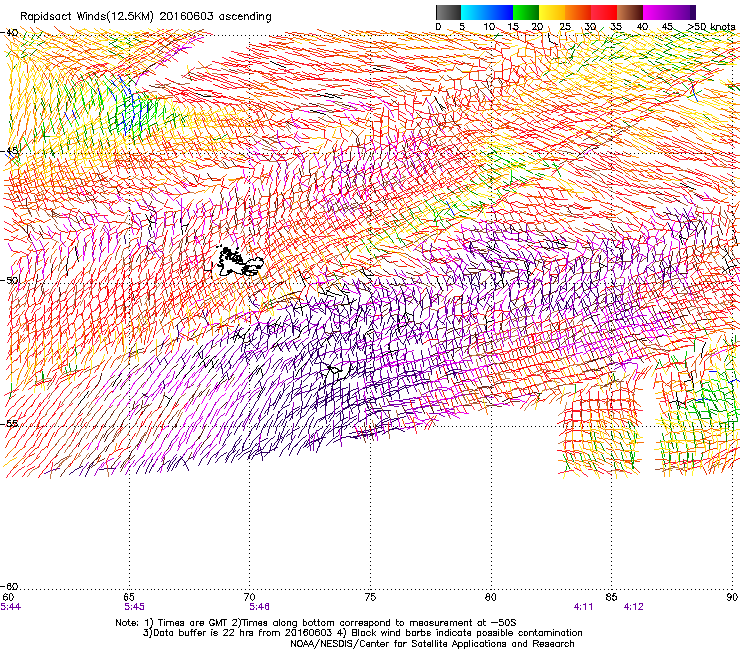Screen dimensions: 740x650
Task: Click the '25' label under the color scale
Action: point(565,27)
